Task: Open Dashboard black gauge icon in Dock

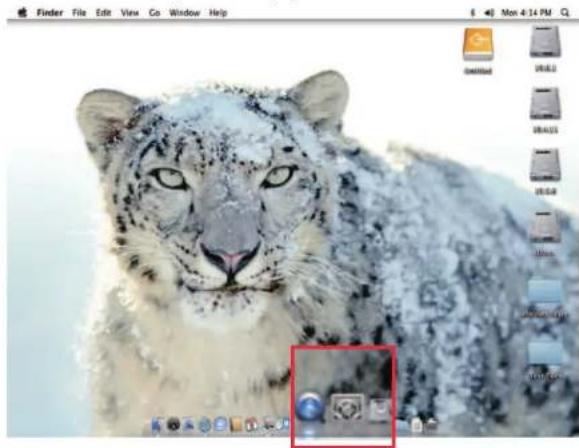Action: tap(174, 425)
